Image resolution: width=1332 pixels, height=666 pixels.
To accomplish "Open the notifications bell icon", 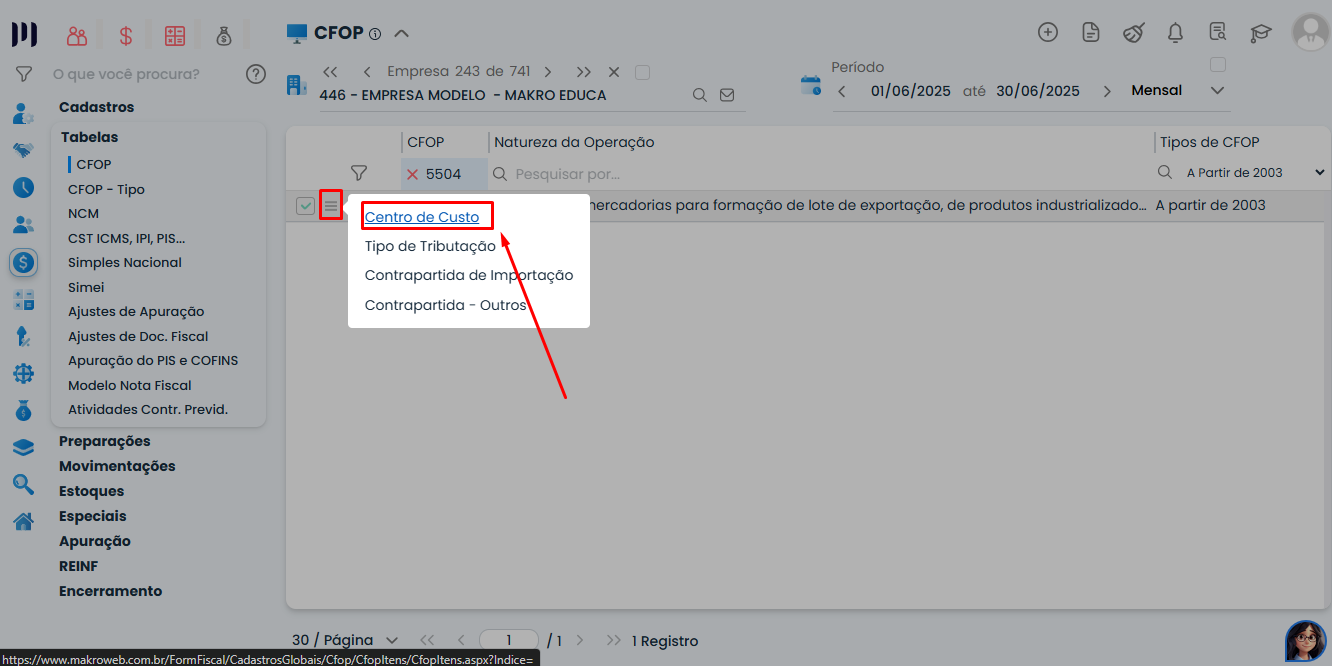I will pyautogui.click(x=1175, y=32).
